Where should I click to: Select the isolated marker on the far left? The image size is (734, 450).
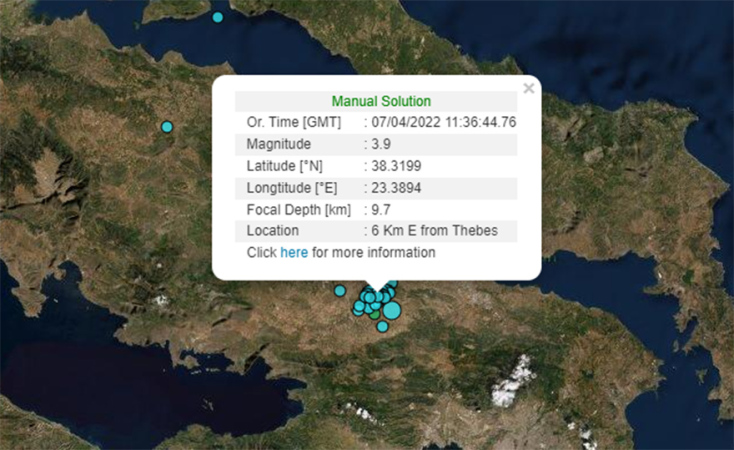click(x=167, y=126)
